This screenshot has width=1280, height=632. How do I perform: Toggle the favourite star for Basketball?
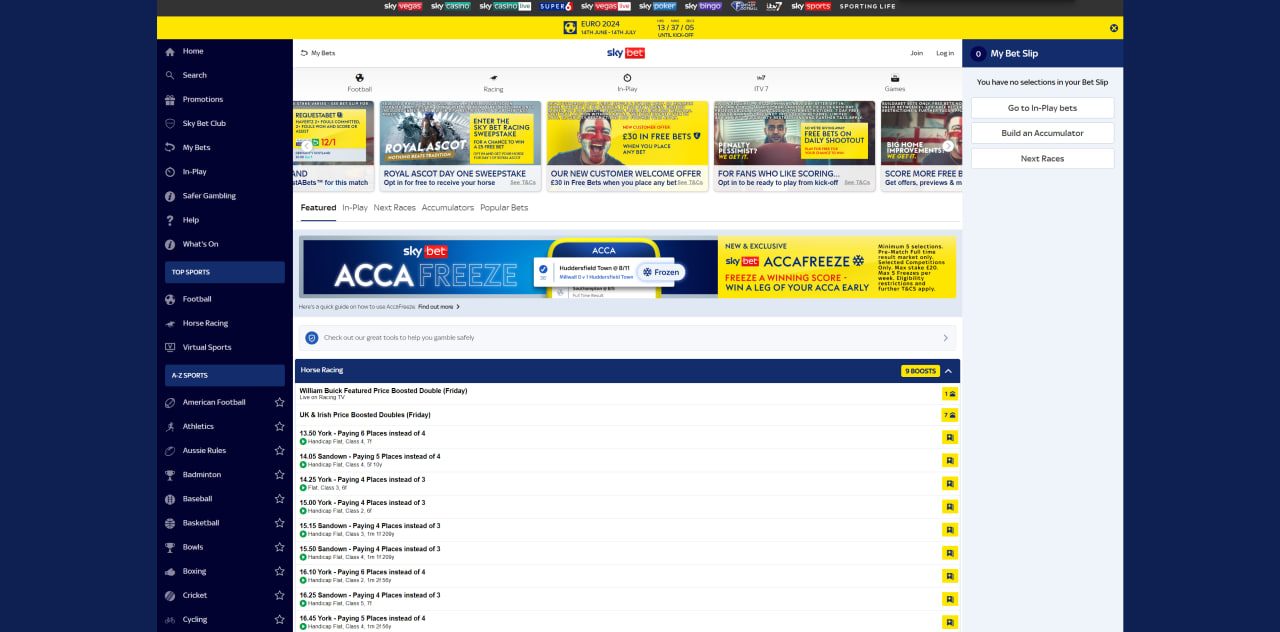tap(279, 522)
